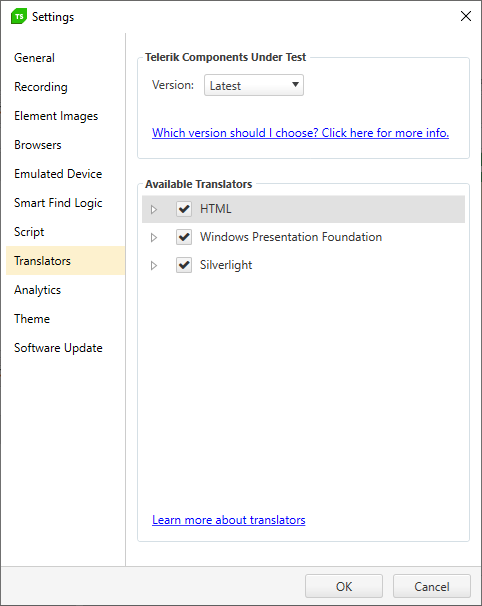The height and width of the screenshot is (606, 482).
Task: Close the Settings dialog
Action: coord(466,16)
